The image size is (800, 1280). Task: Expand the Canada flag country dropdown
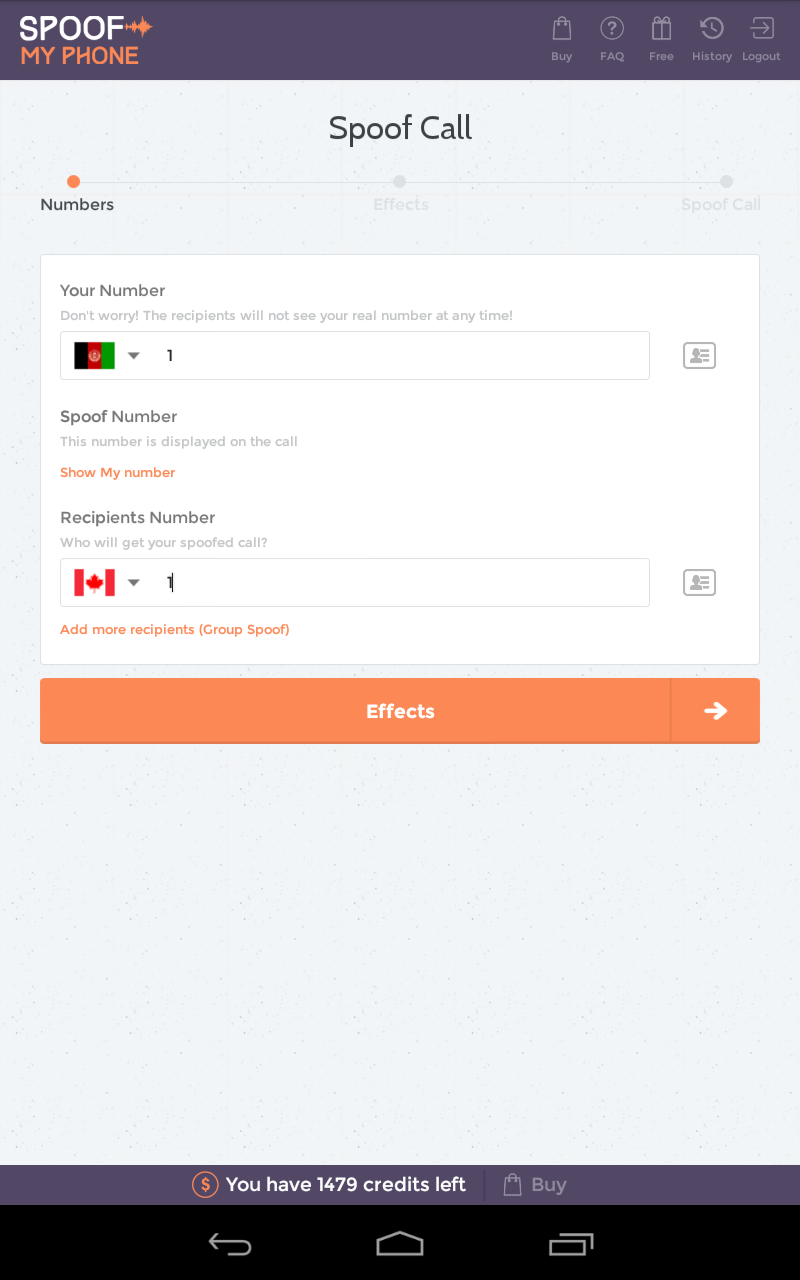click(x=107, y=583)
